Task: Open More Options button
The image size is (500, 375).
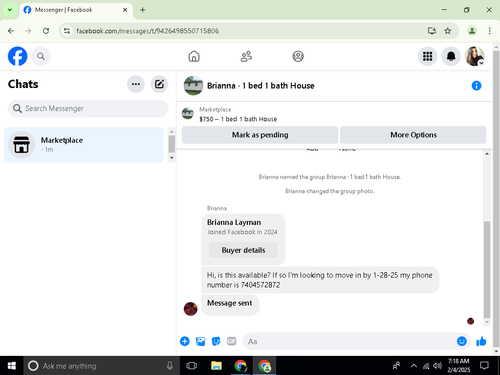Action: [413, 135]
